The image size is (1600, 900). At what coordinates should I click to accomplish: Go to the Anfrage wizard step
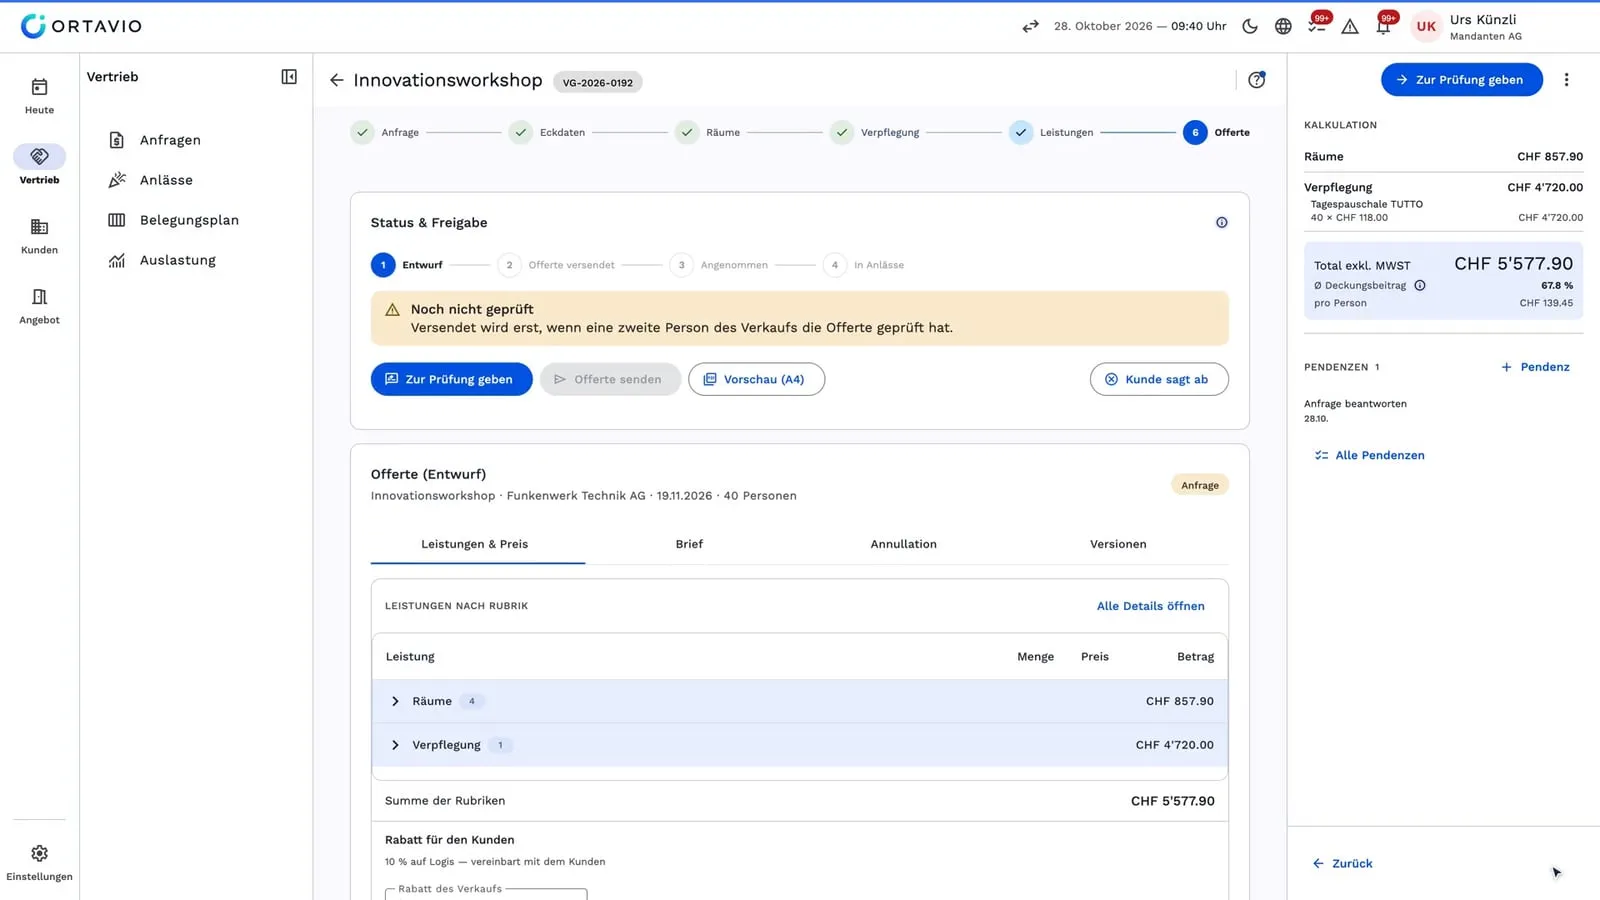coord(386,132)
